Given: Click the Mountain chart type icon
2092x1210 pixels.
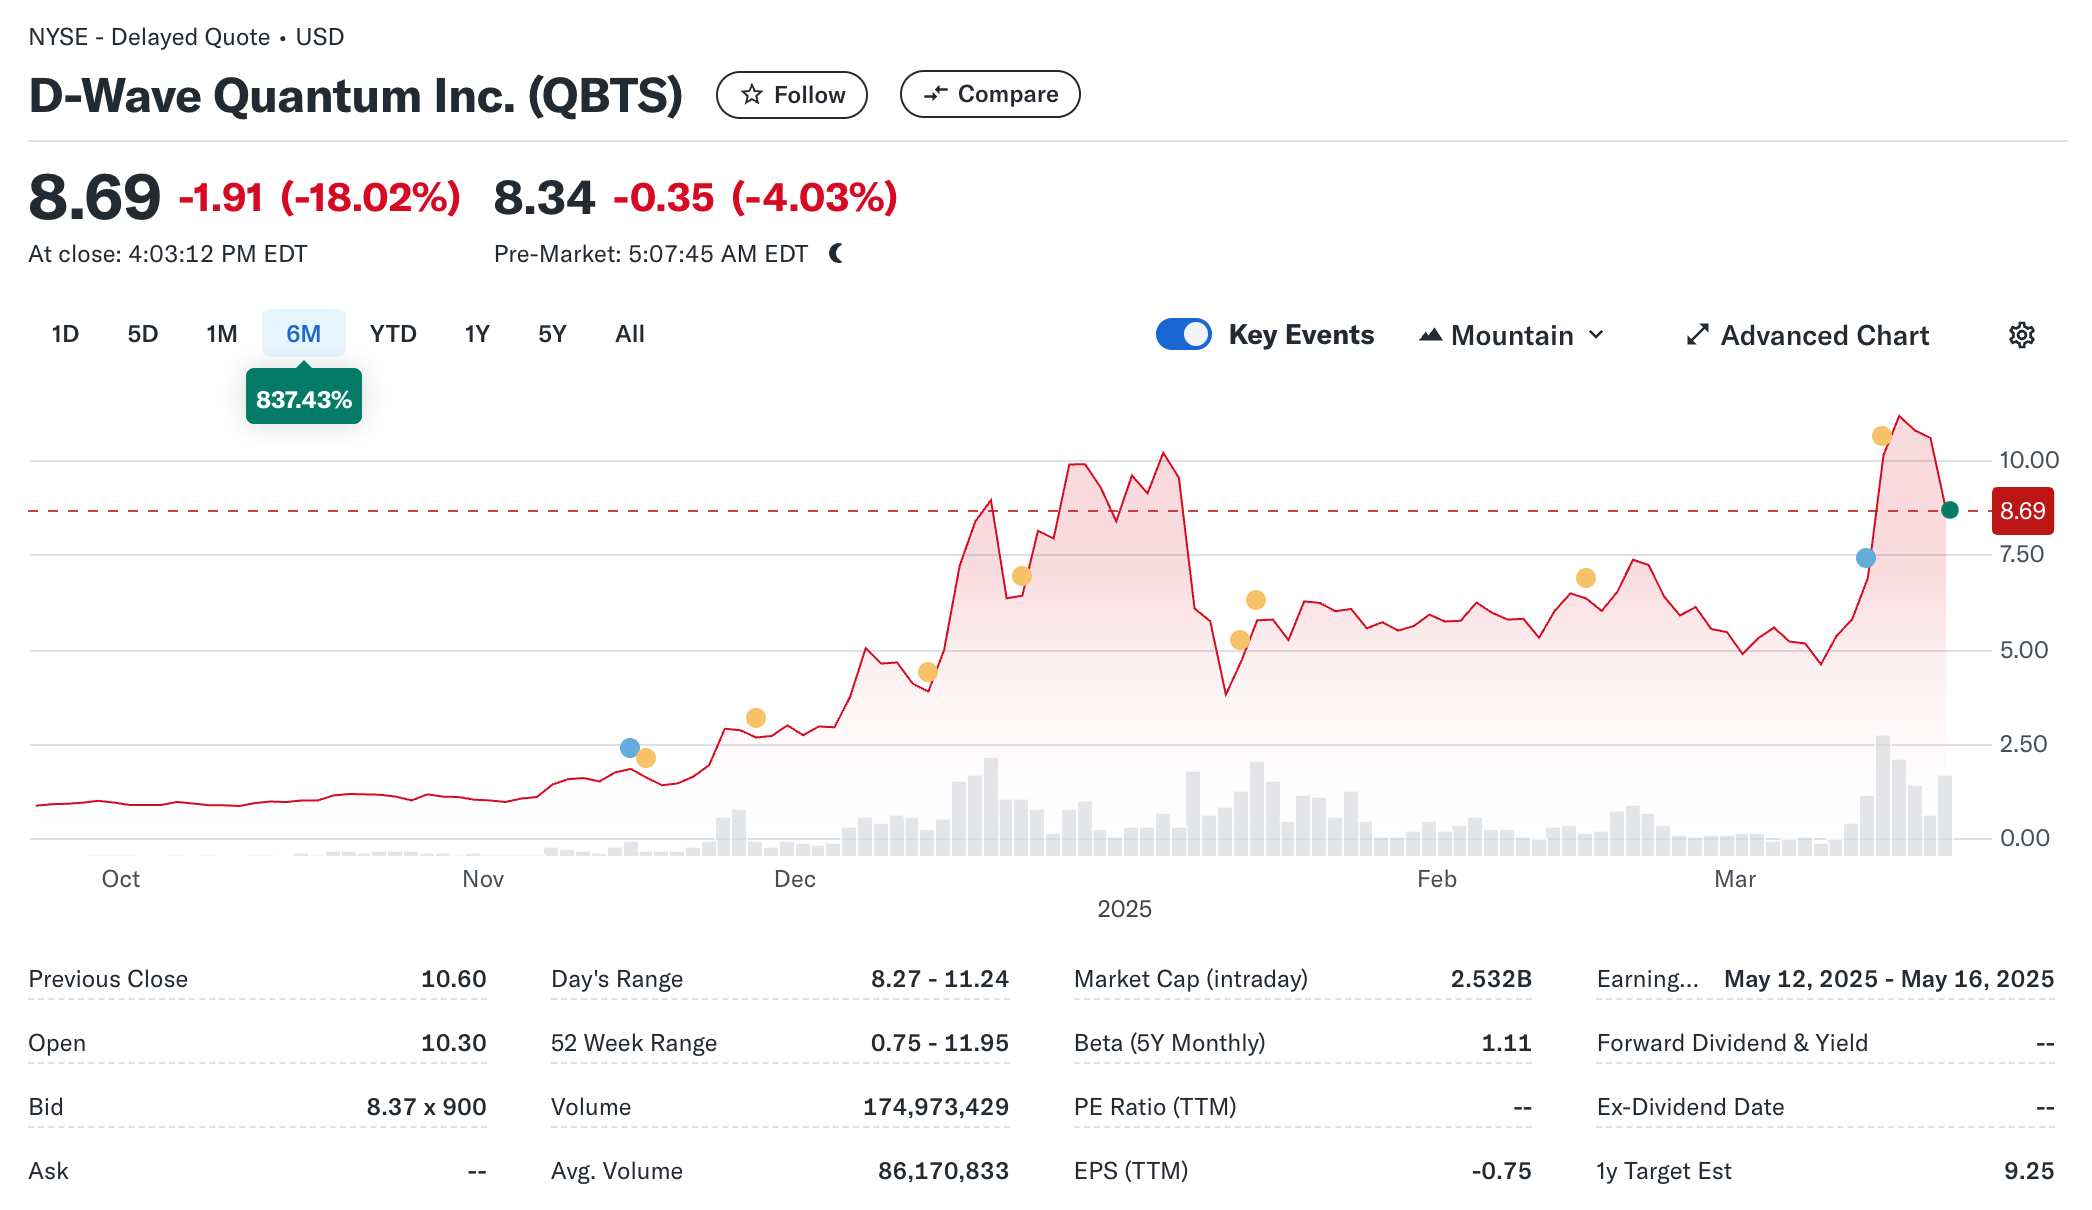Looking at the screenshot, I should (x=1430, y=335).
